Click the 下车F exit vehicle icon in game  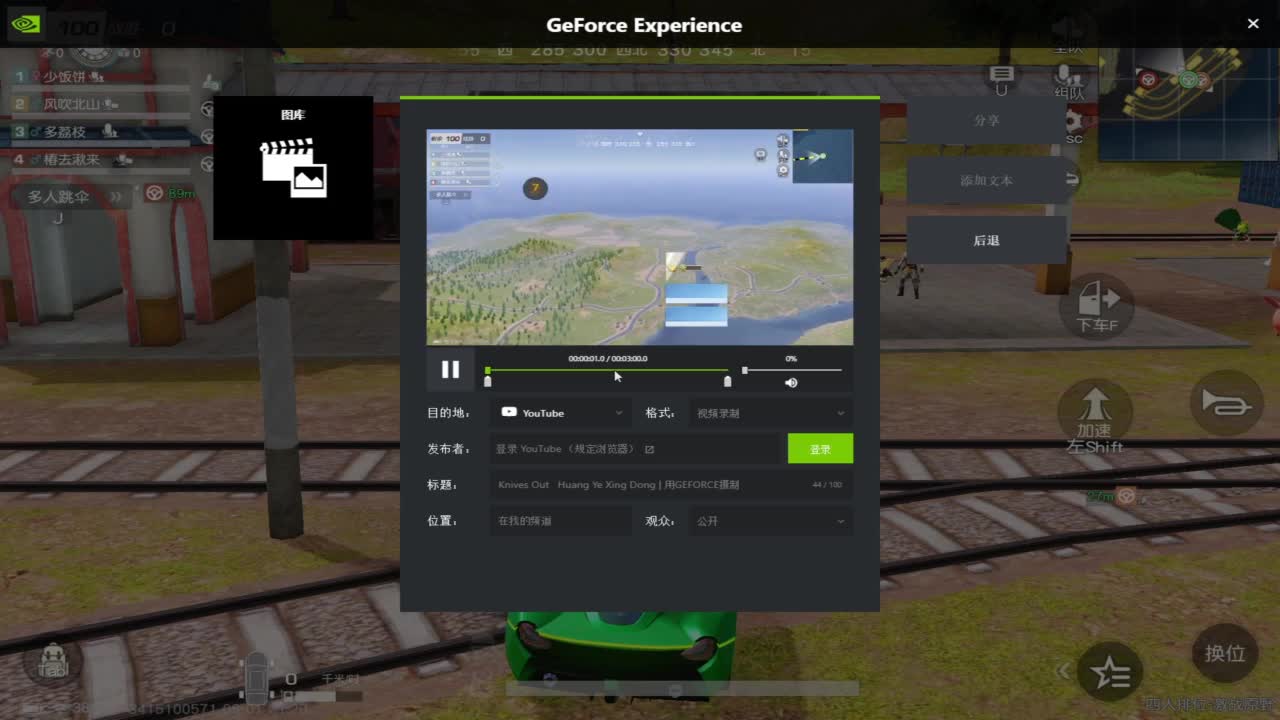coord(1097,306)
